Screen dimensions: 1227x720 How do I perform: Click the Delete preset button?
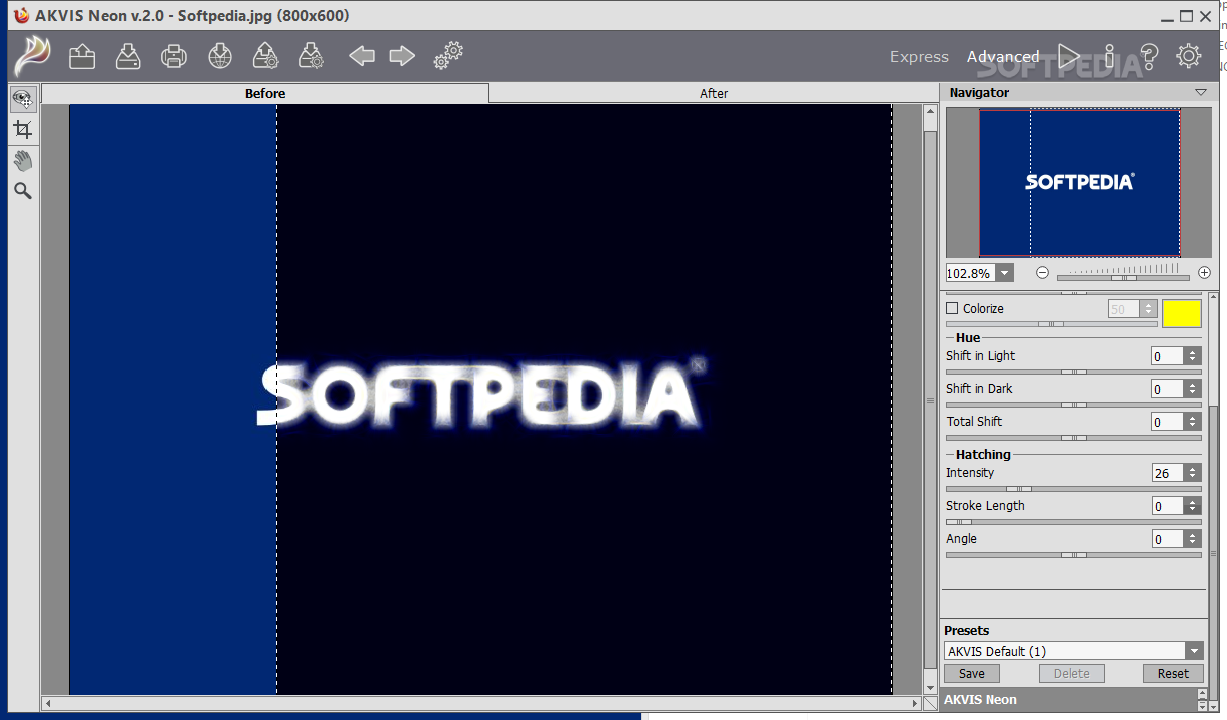pyautogui.click(x=1071, y=673)
